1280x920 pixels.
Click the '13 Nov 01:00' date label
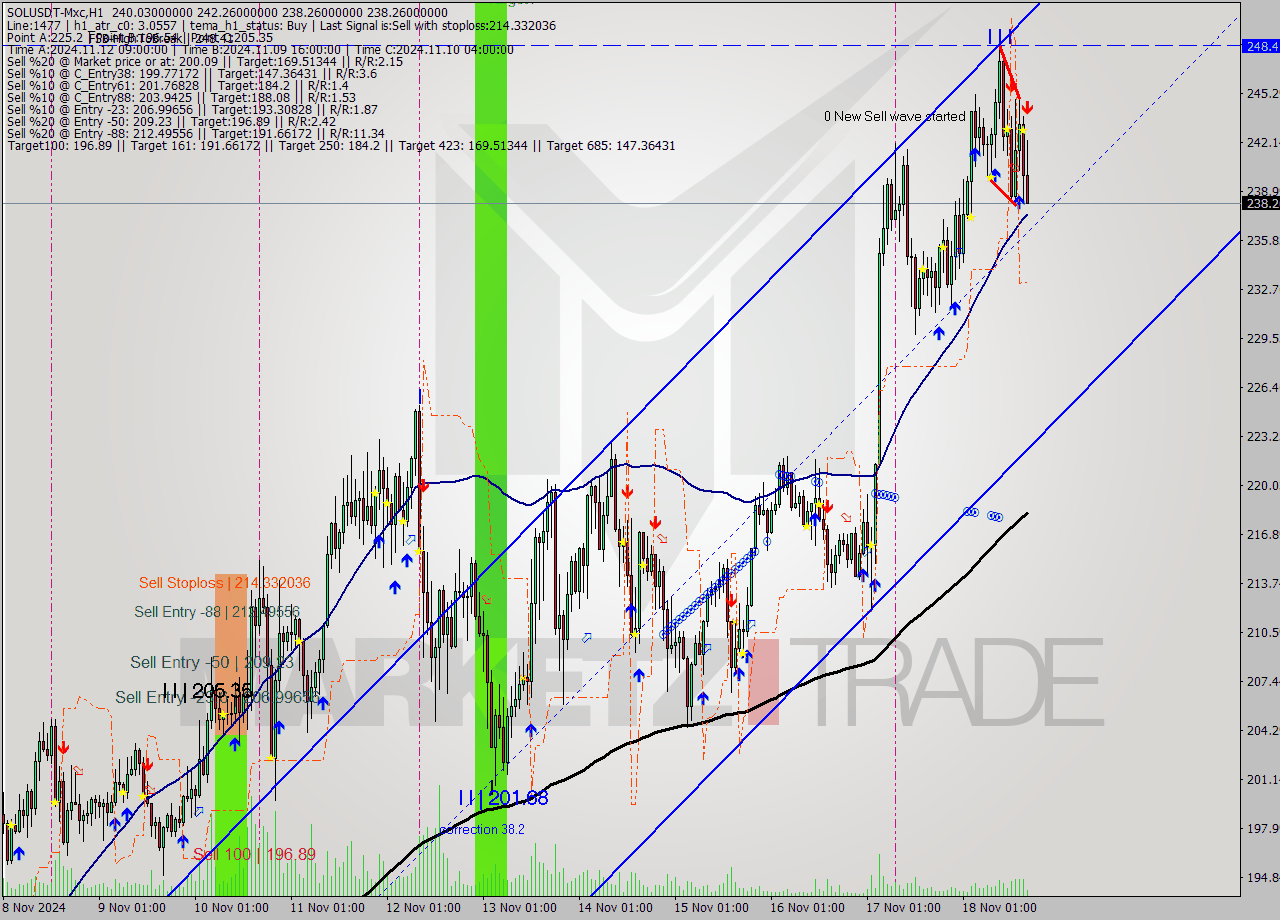[x=519, y=908]
